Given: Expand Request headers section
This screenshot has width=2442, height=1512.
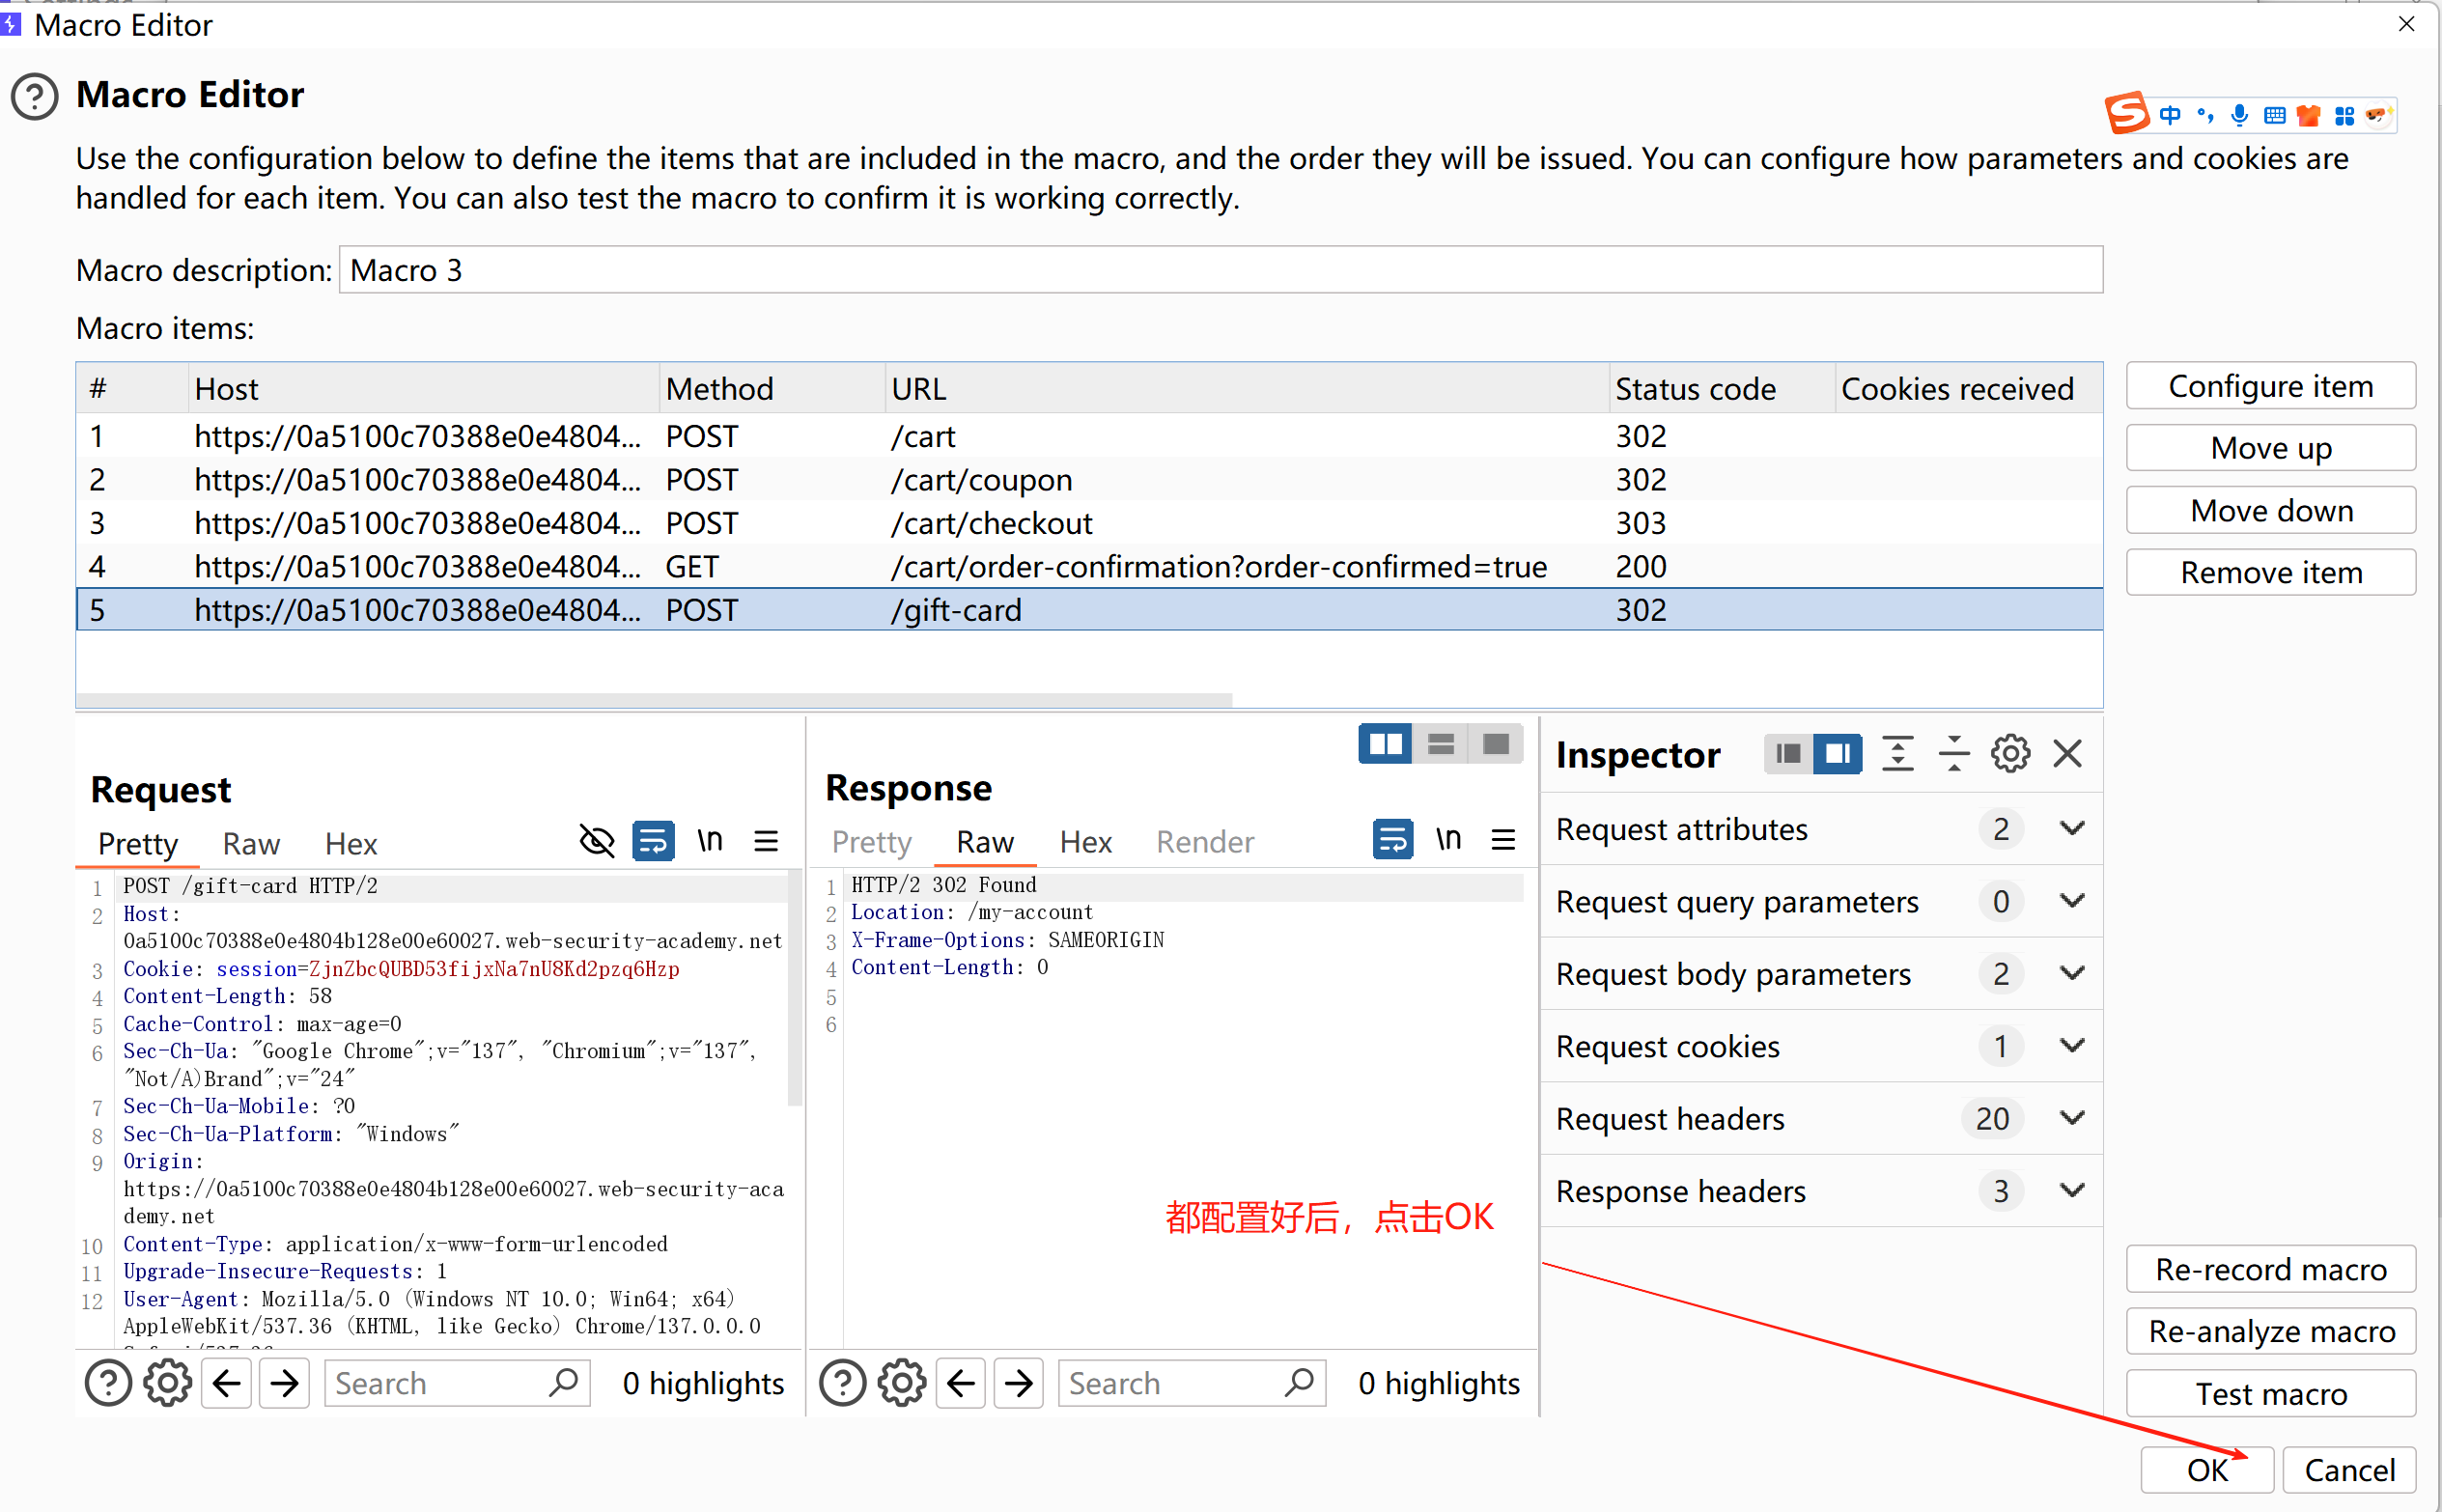Looking at the screenshot, I should [x=2072, y=1118].
